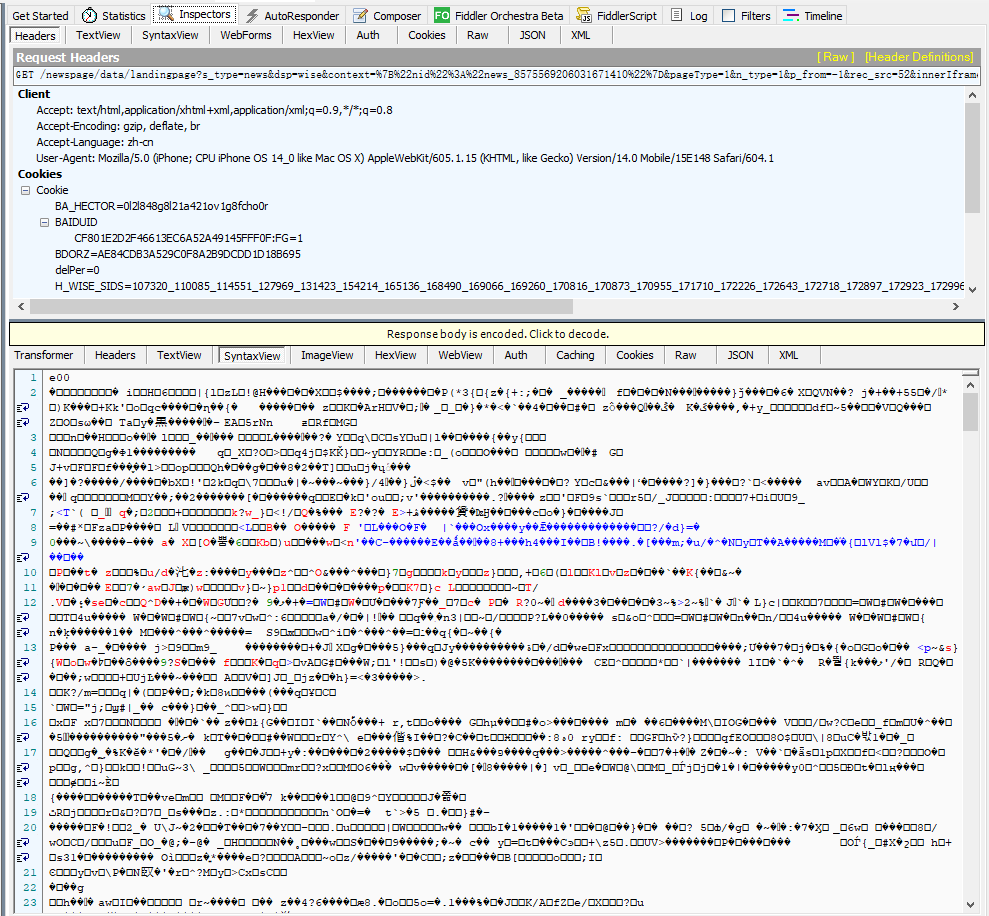Open the Get Started tab
The width and height of the screenshot is (989, 916).
click(x=40, y=16)
